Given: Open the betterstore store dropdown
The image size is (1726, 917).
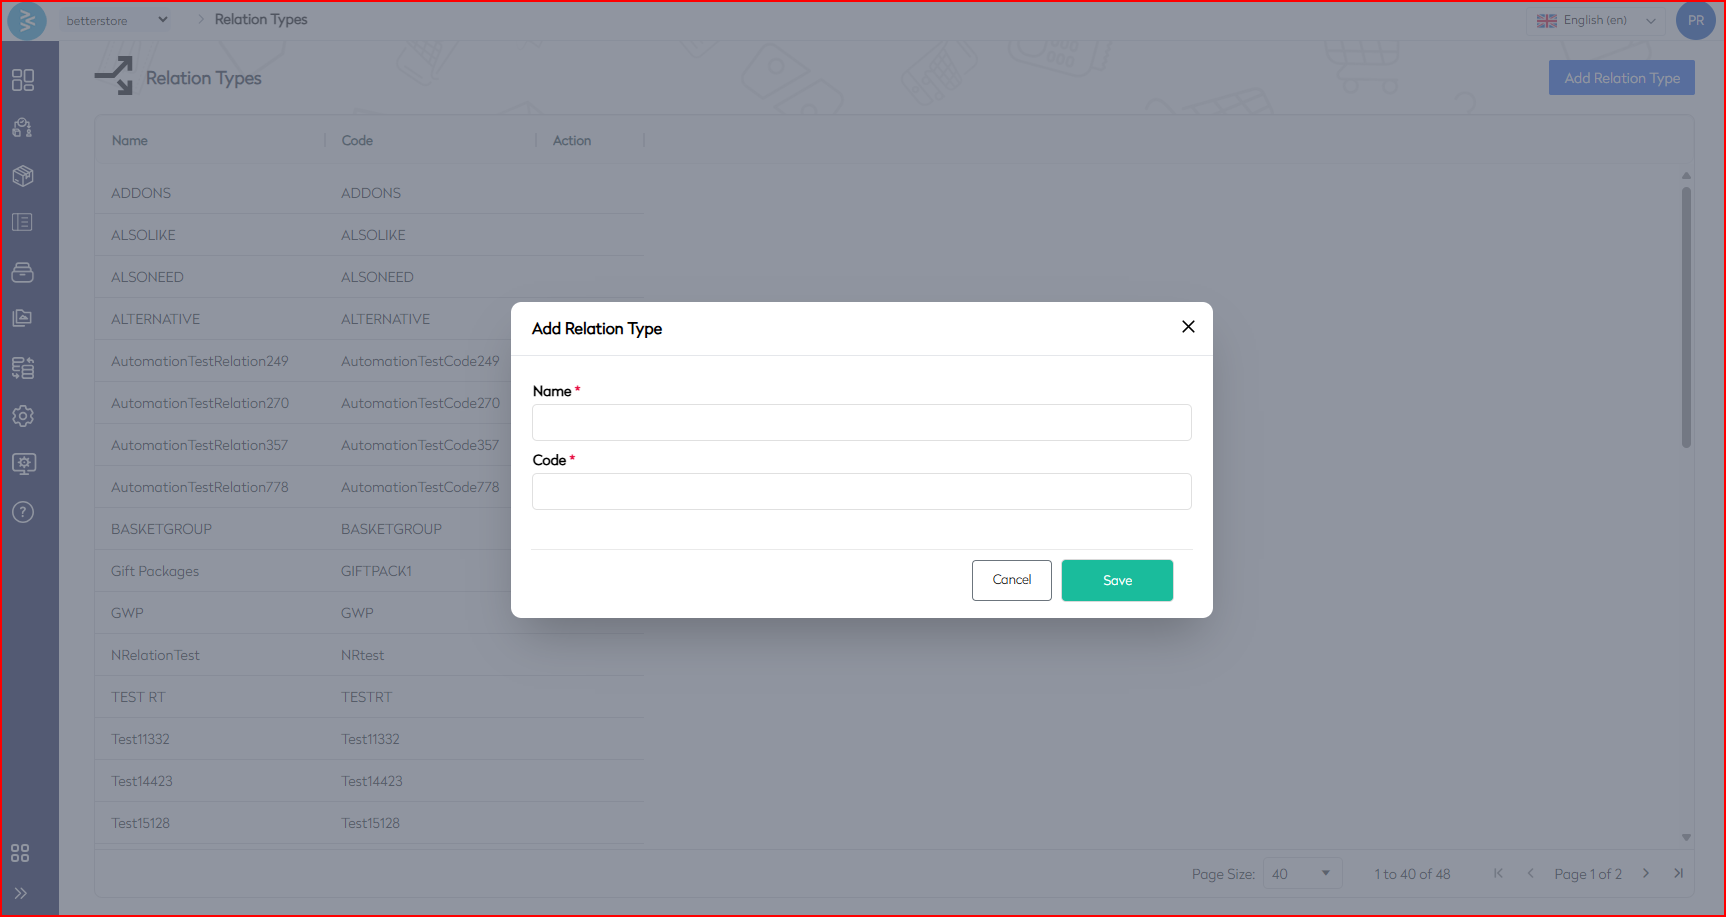Looking at the screenshot, I should (x=116, y=20).
